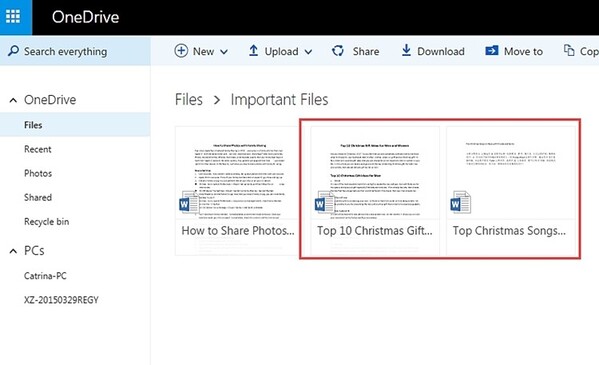Open the New dropdown arrow
Screen dimensions: 599x365
(x=224, y=52)
